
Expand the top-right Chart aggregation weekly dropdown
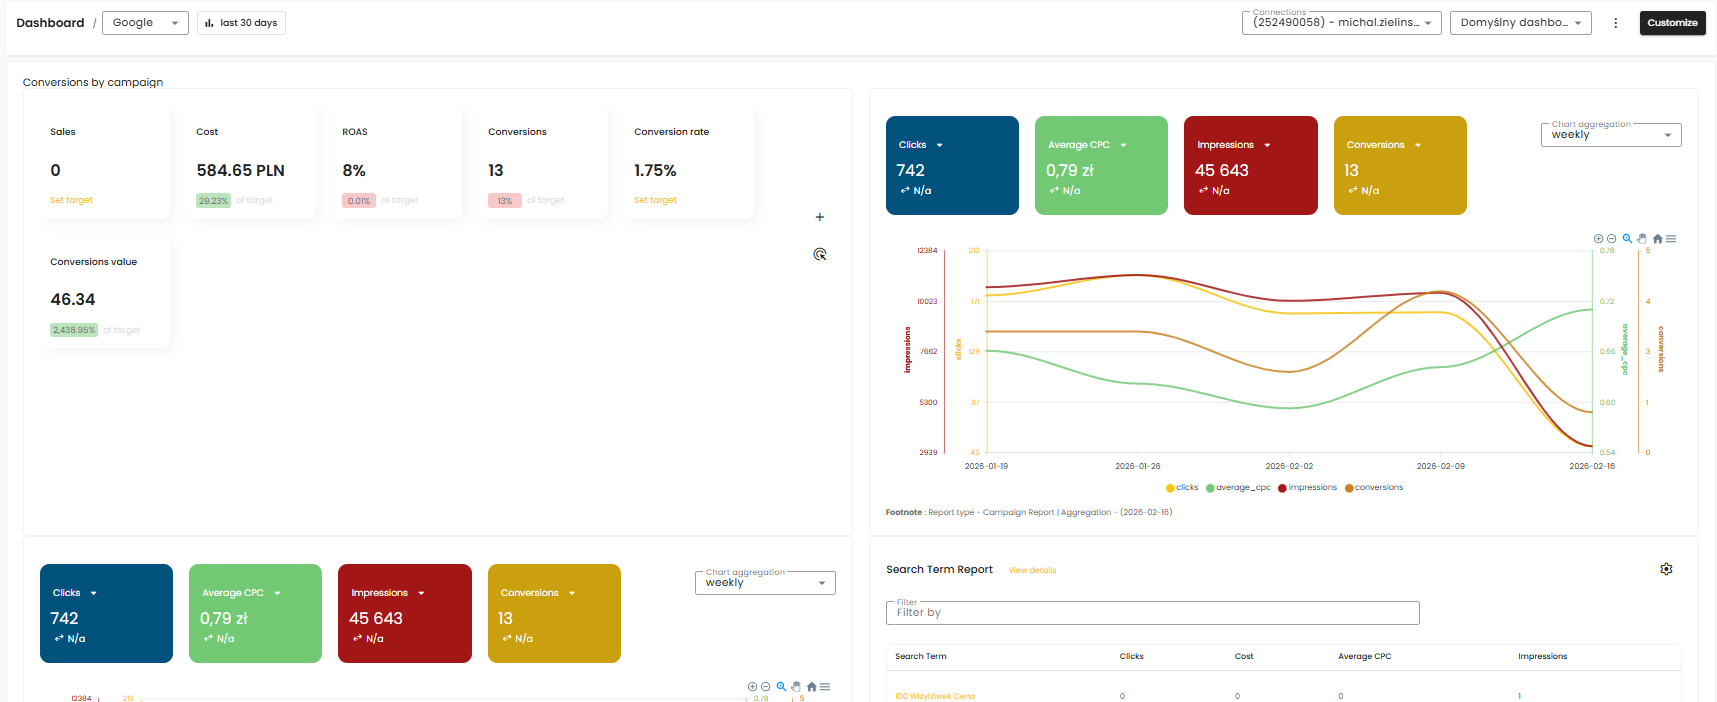1611,135
